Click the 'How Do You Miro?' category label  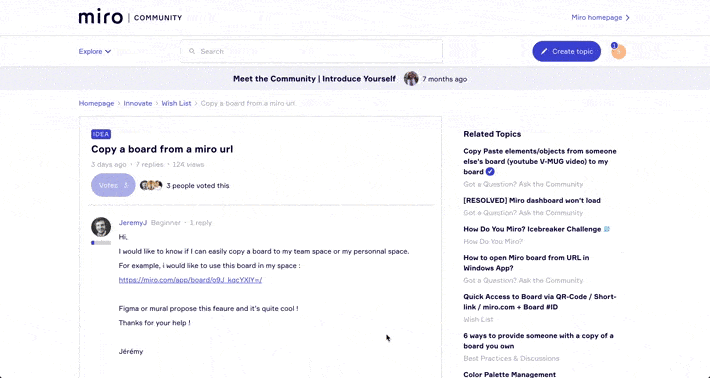(493, 241)
